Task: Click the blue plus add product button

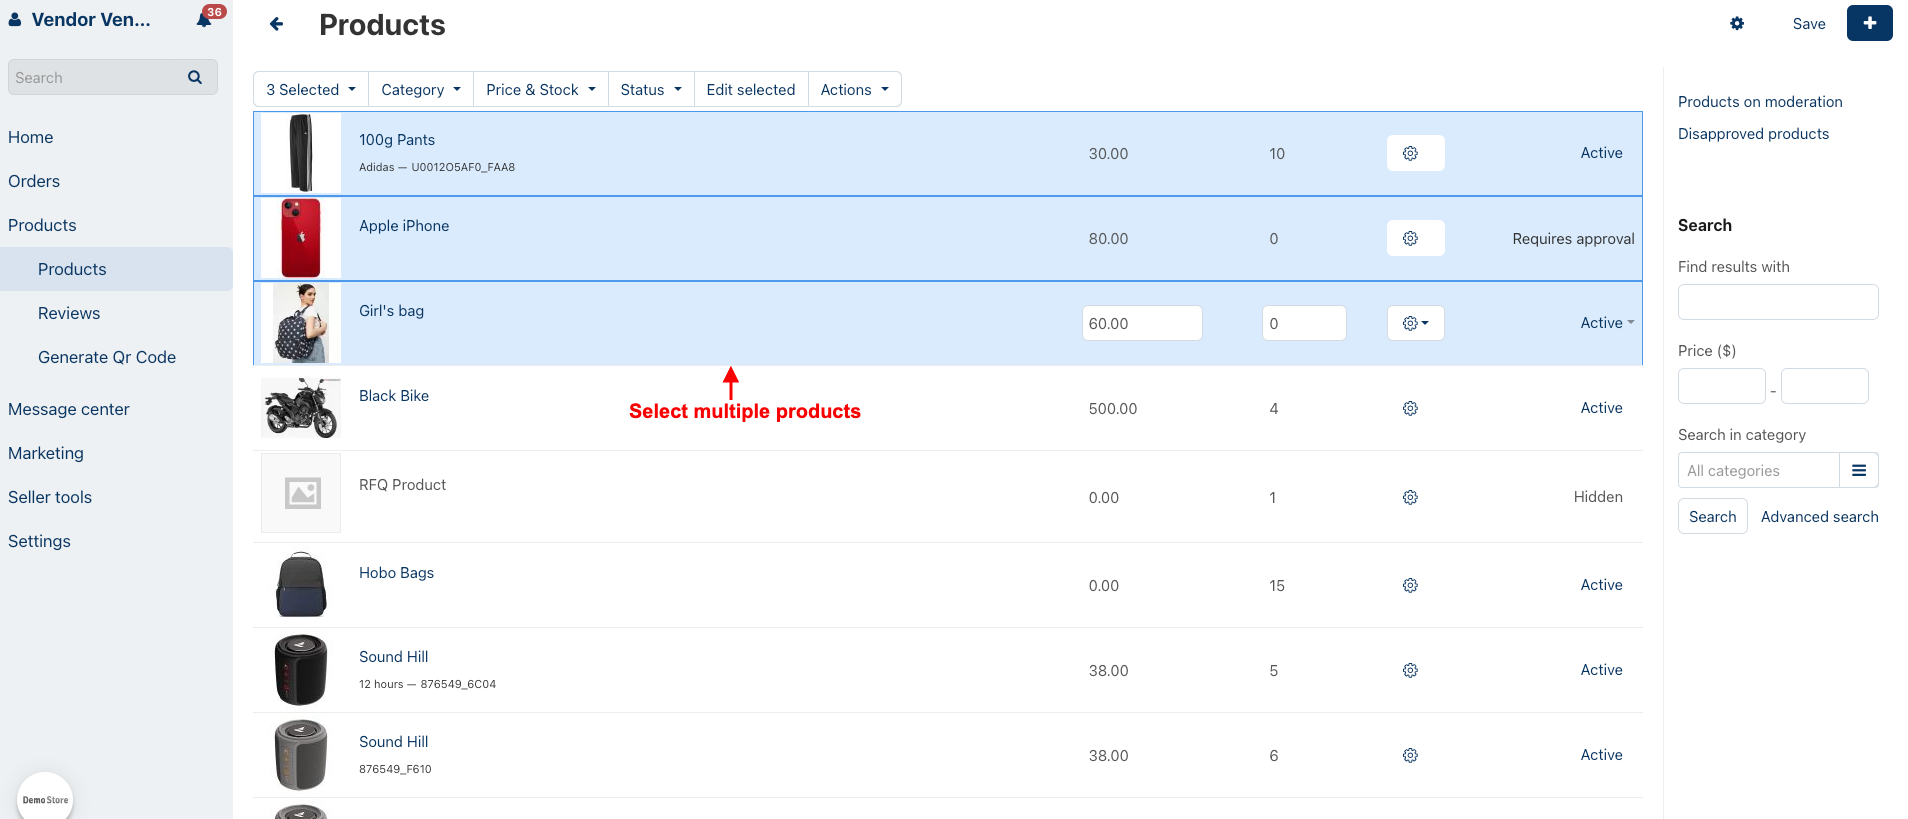Action: pos(1869,23)
